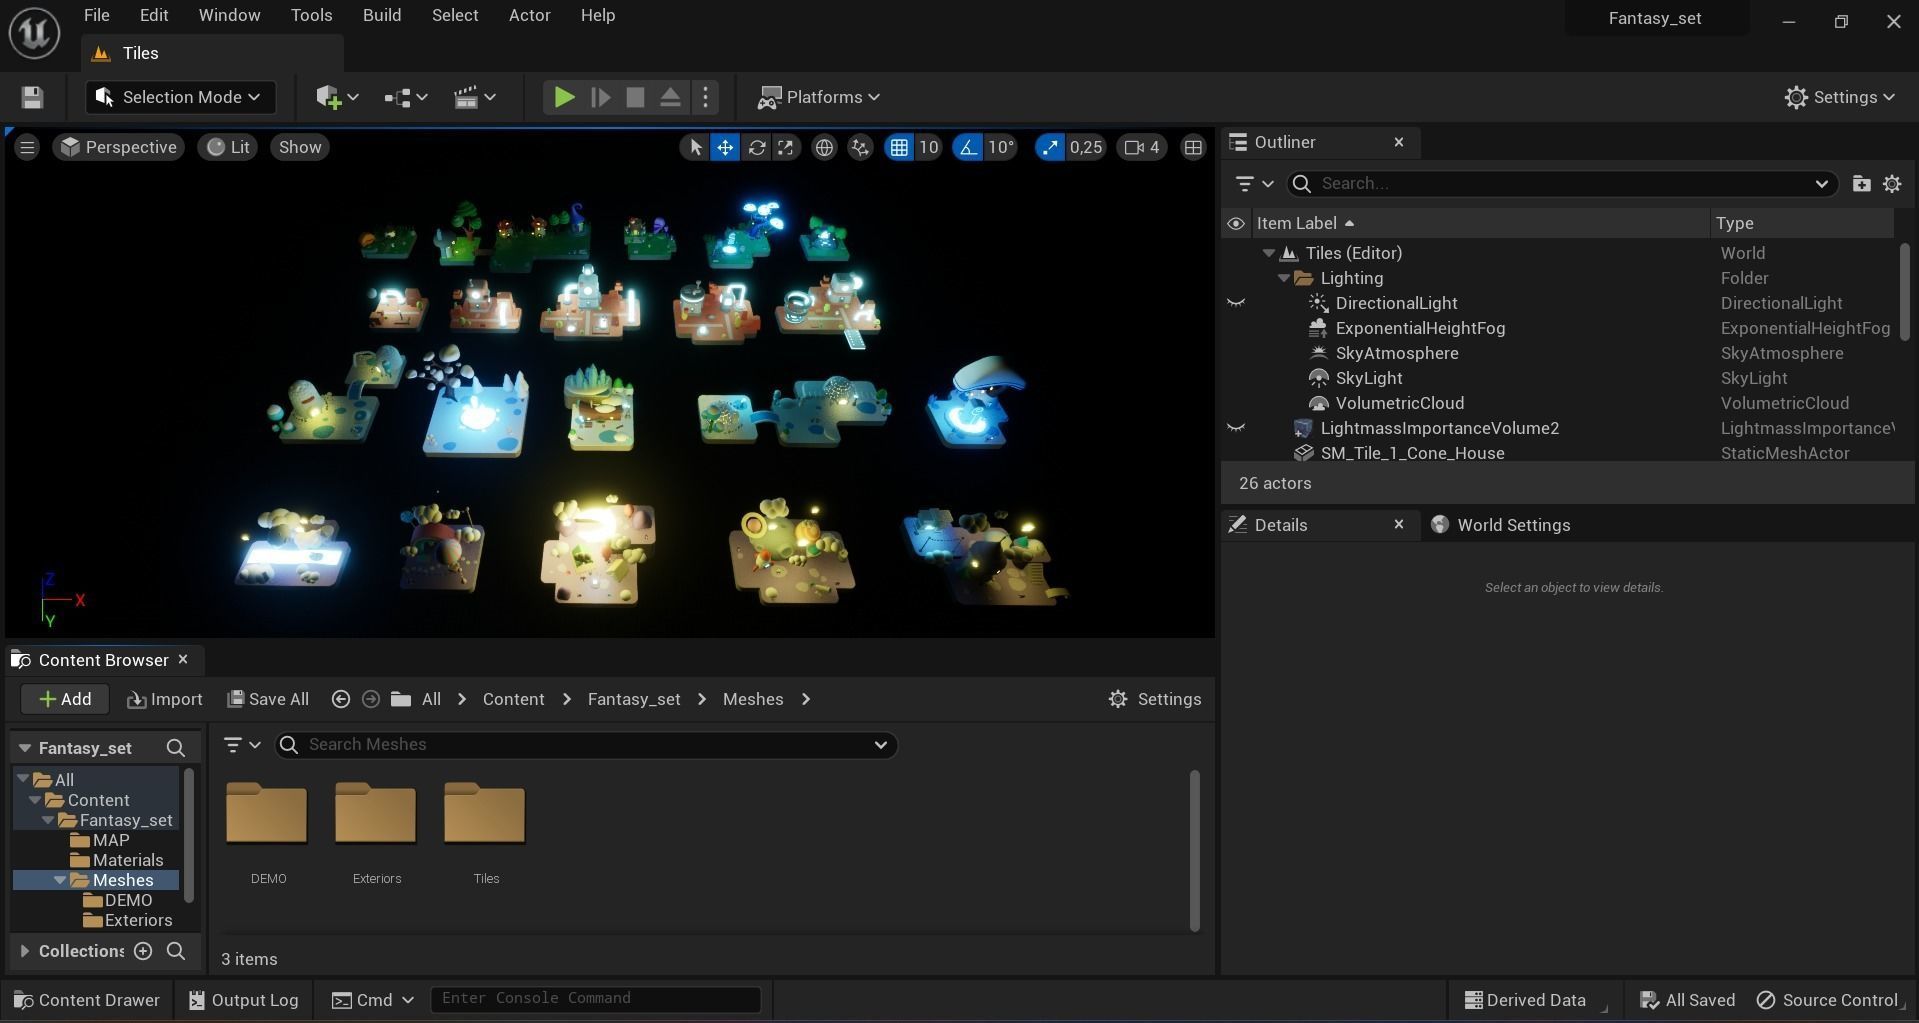Viewport: 1919px width, 1023px height.
Task: Open Outliner settings gear
Action: [1892, 184]
